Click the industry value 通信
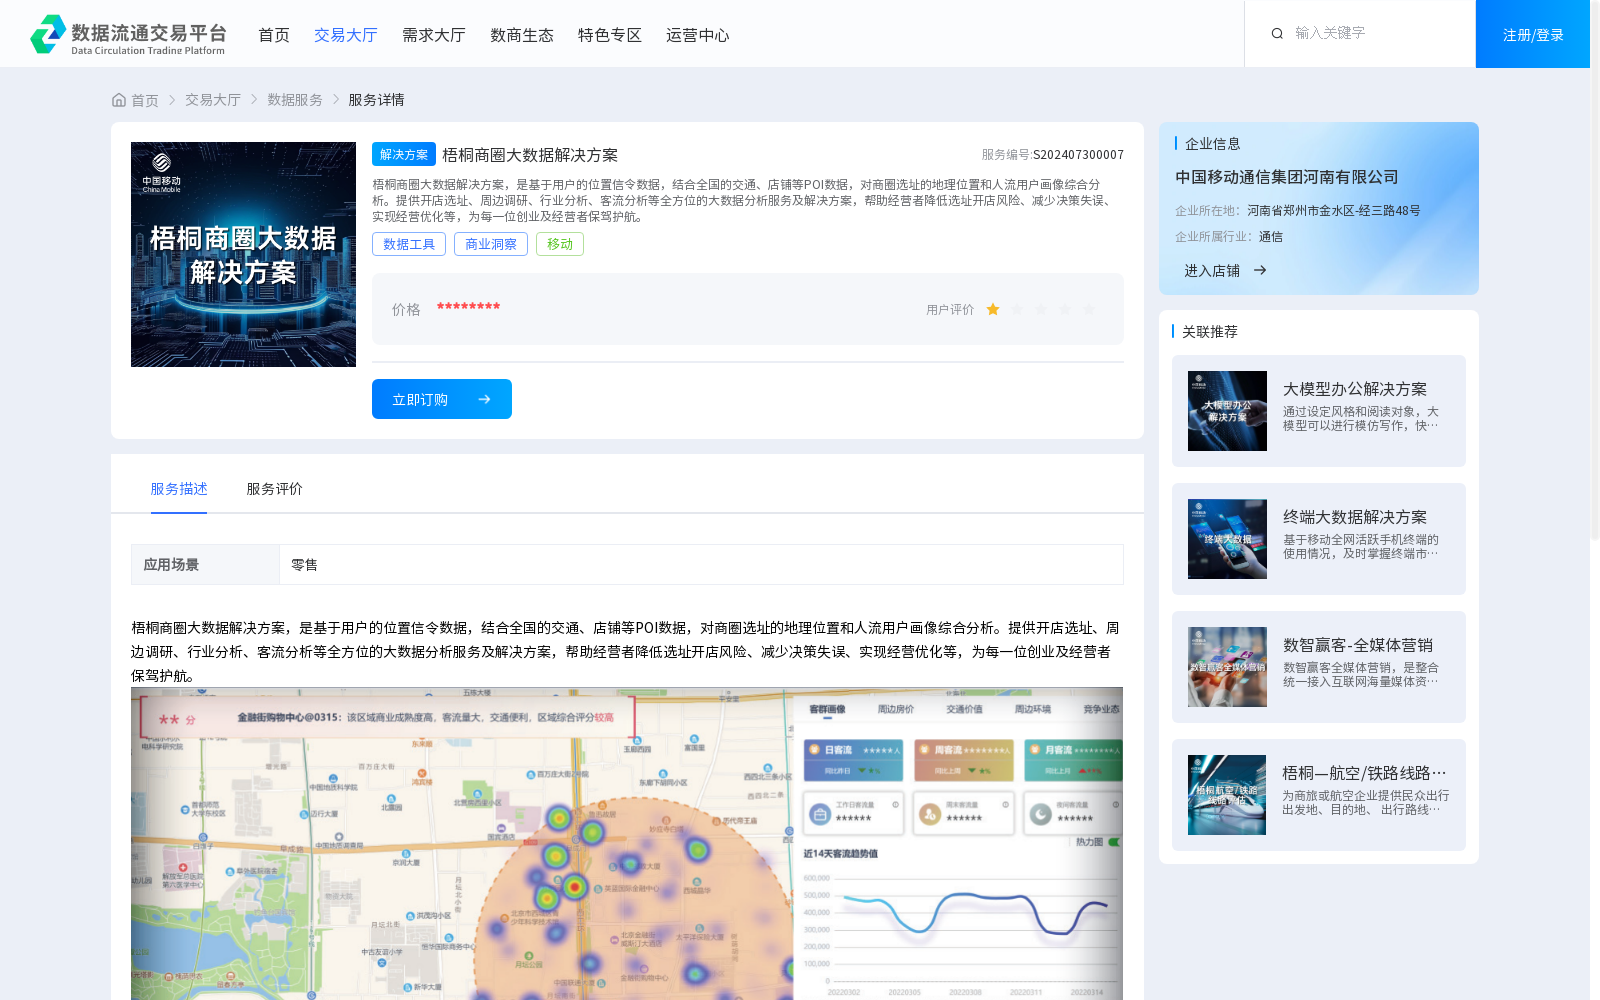 1271,237
